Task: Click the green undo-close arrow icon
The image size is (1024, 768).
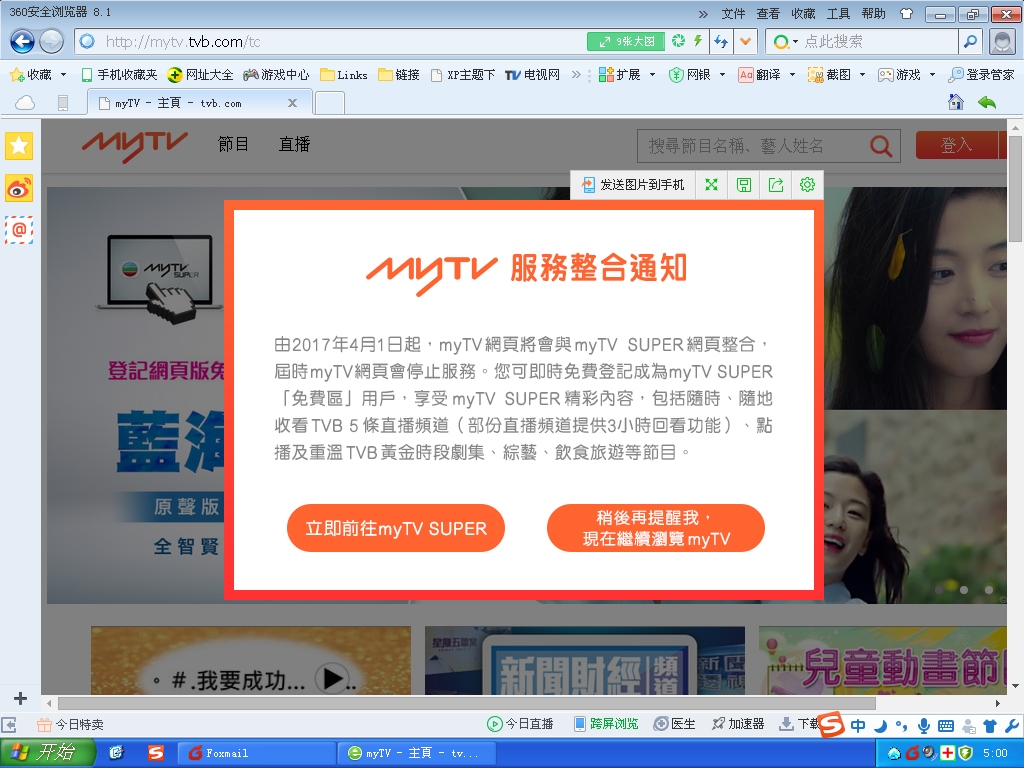Action: [987, 102]
